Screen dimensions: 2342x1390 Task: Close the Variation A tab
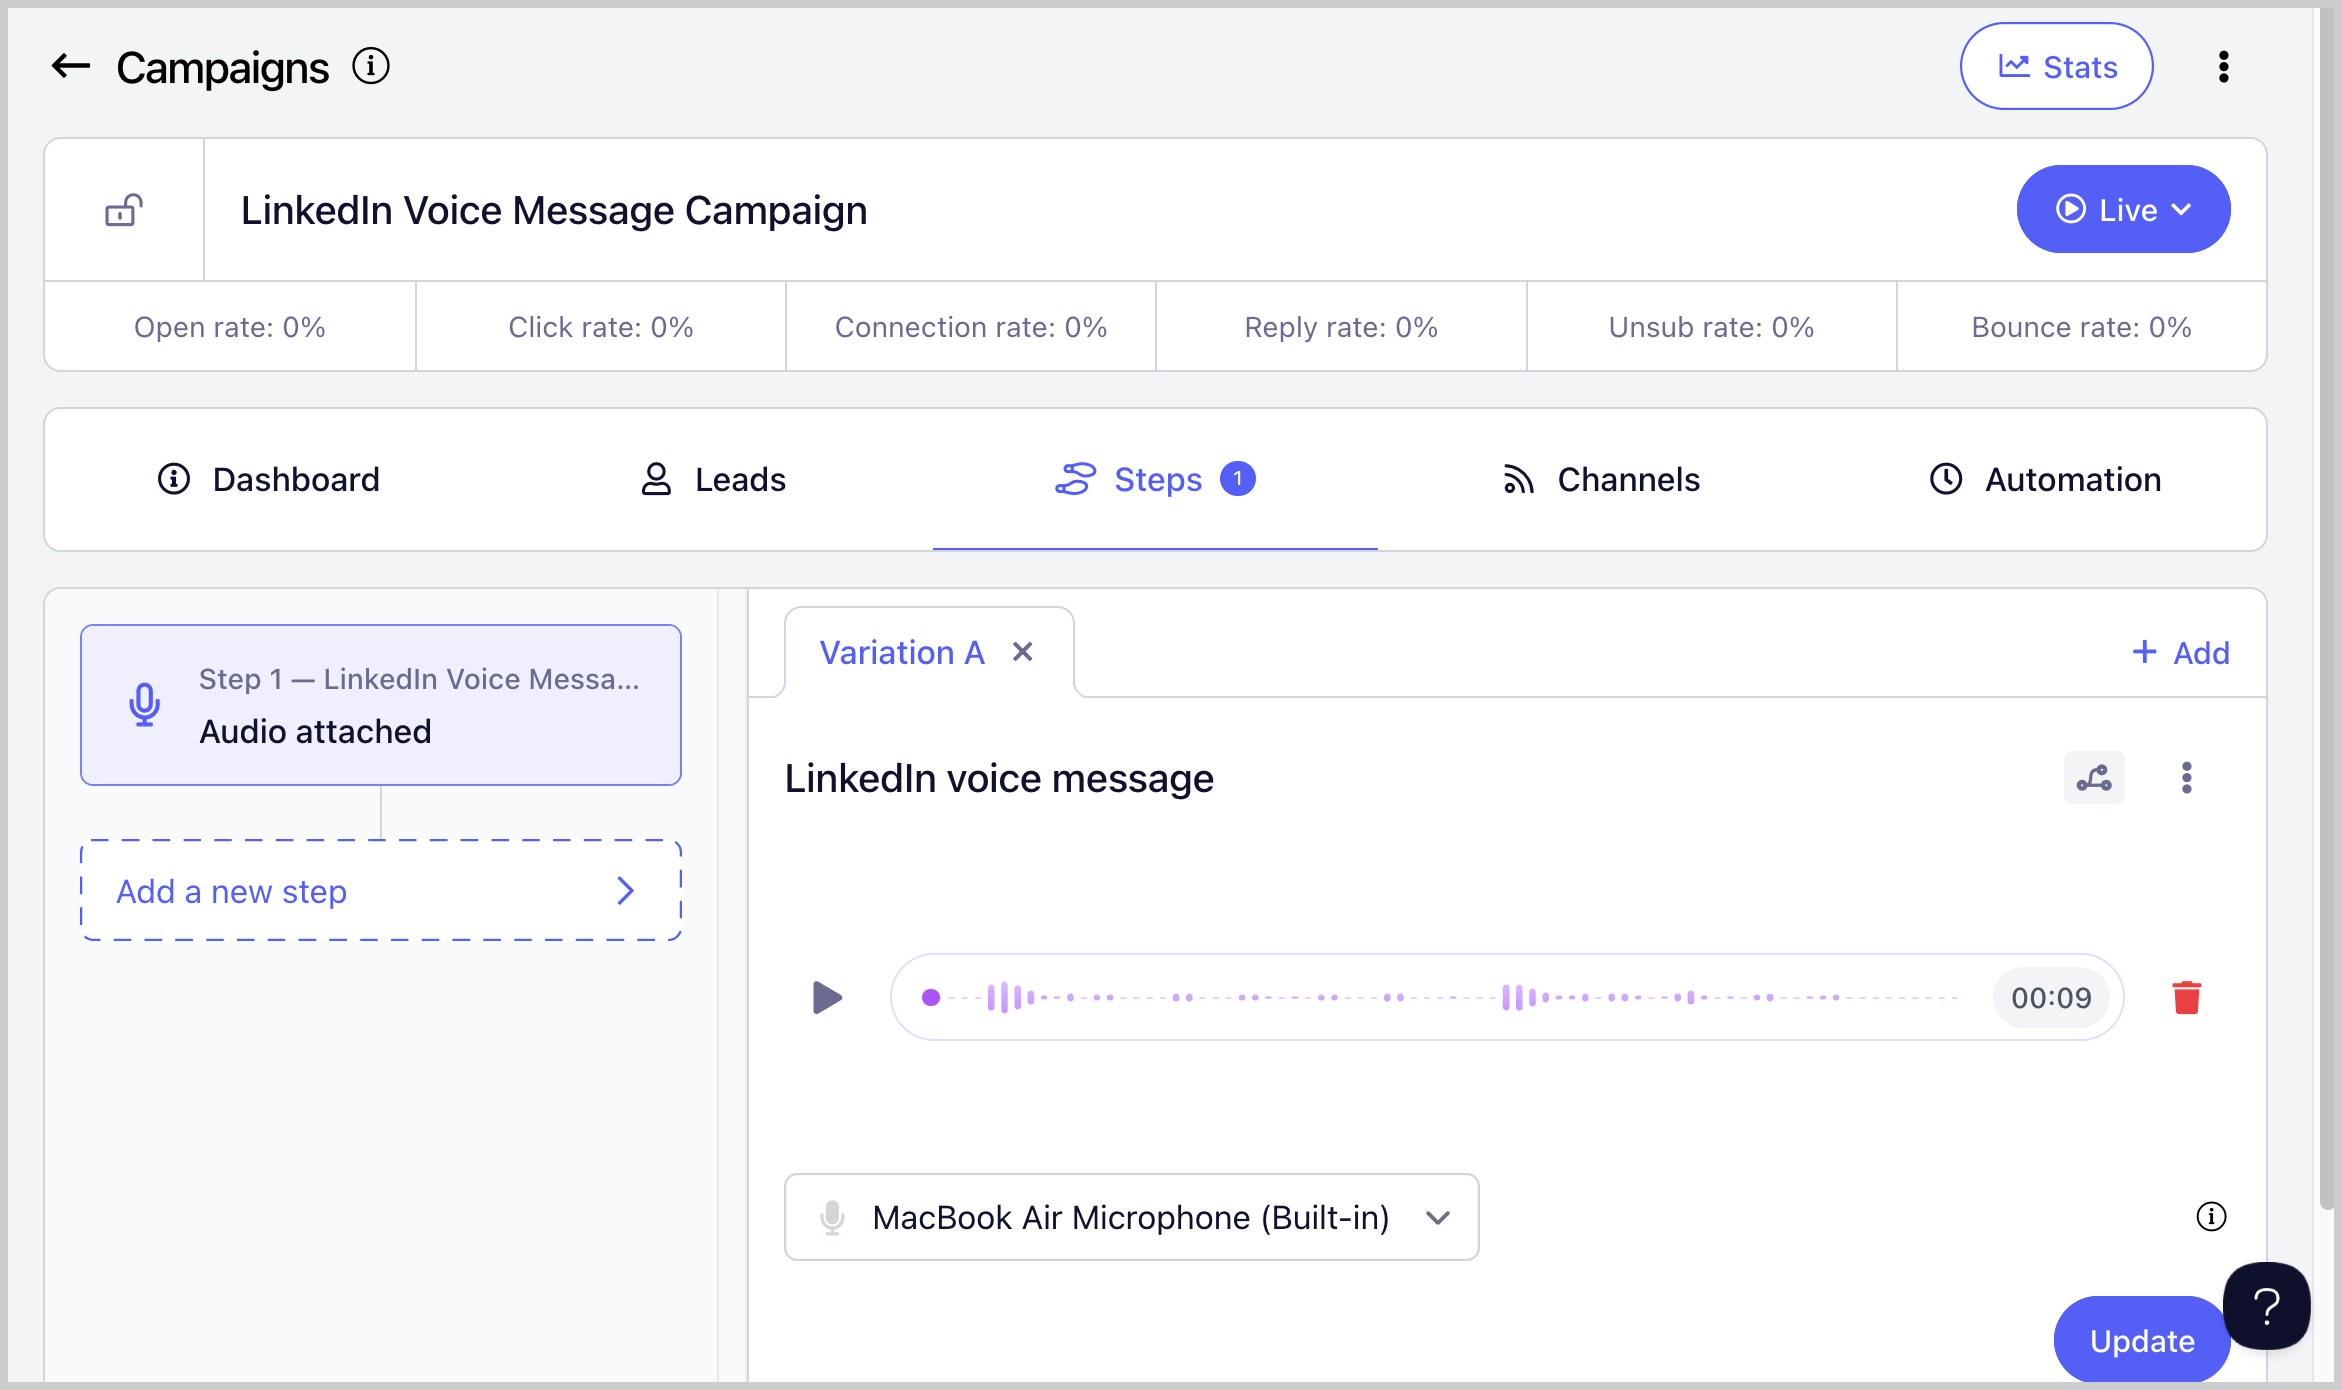coord(1022,652)
